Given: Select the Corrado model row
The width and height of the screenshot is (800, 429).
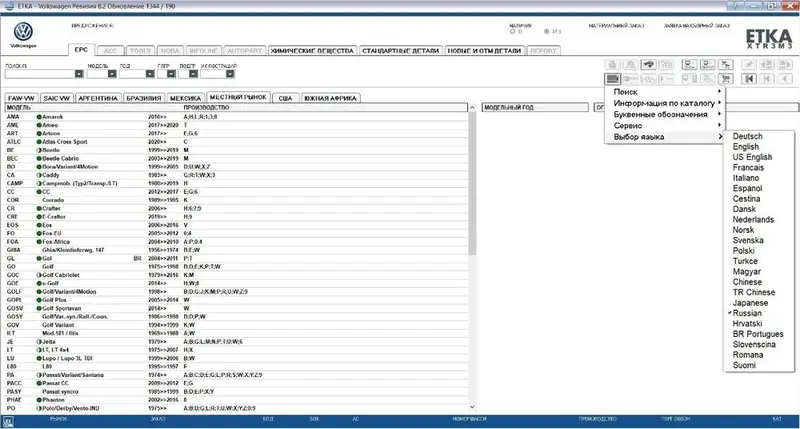Looking at the screenshot, I should point(236,200).
